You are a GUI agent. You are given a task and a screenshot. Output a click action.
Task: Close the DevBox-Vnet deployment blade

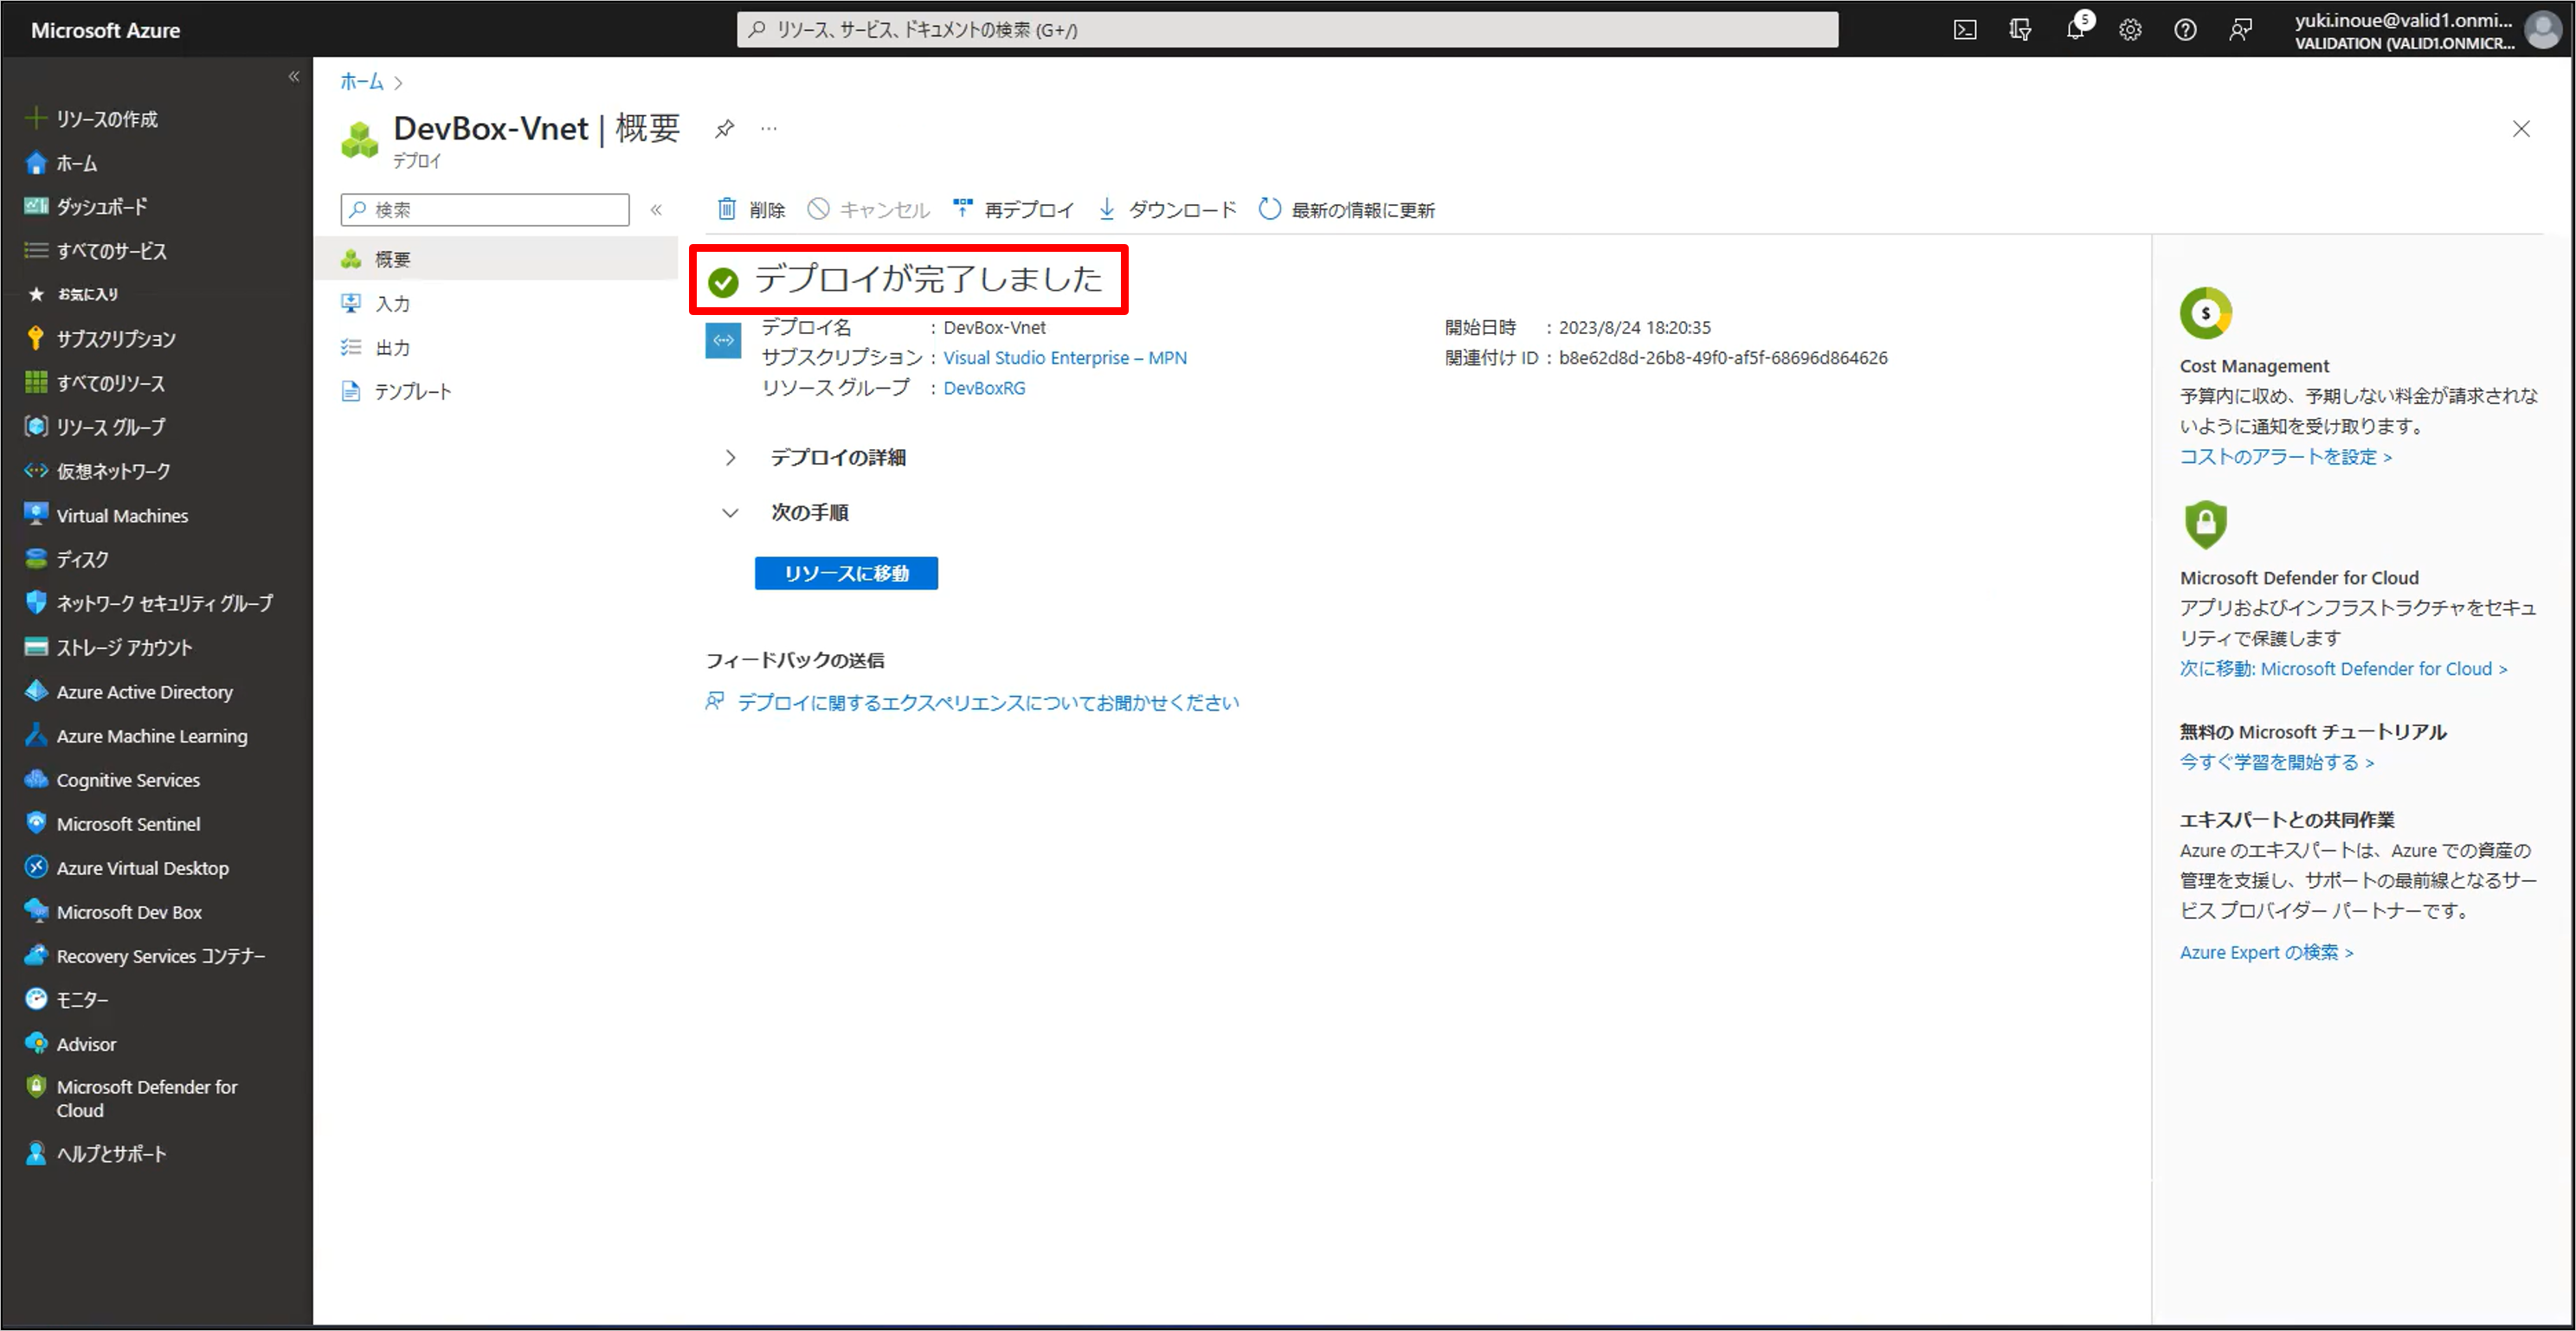coord(2521,128)
